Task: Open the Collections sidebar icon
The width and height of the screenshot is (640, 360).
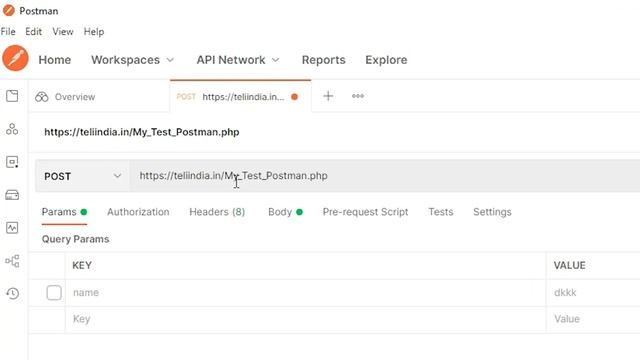Action: tap(12, 96)
